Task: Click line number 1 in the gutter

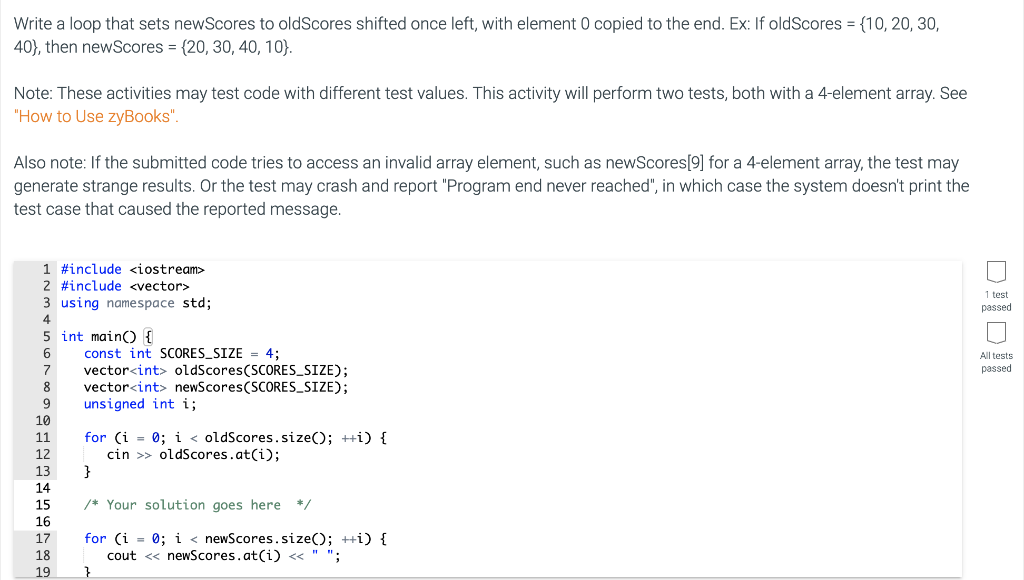Action: click(x=46, y=269)
